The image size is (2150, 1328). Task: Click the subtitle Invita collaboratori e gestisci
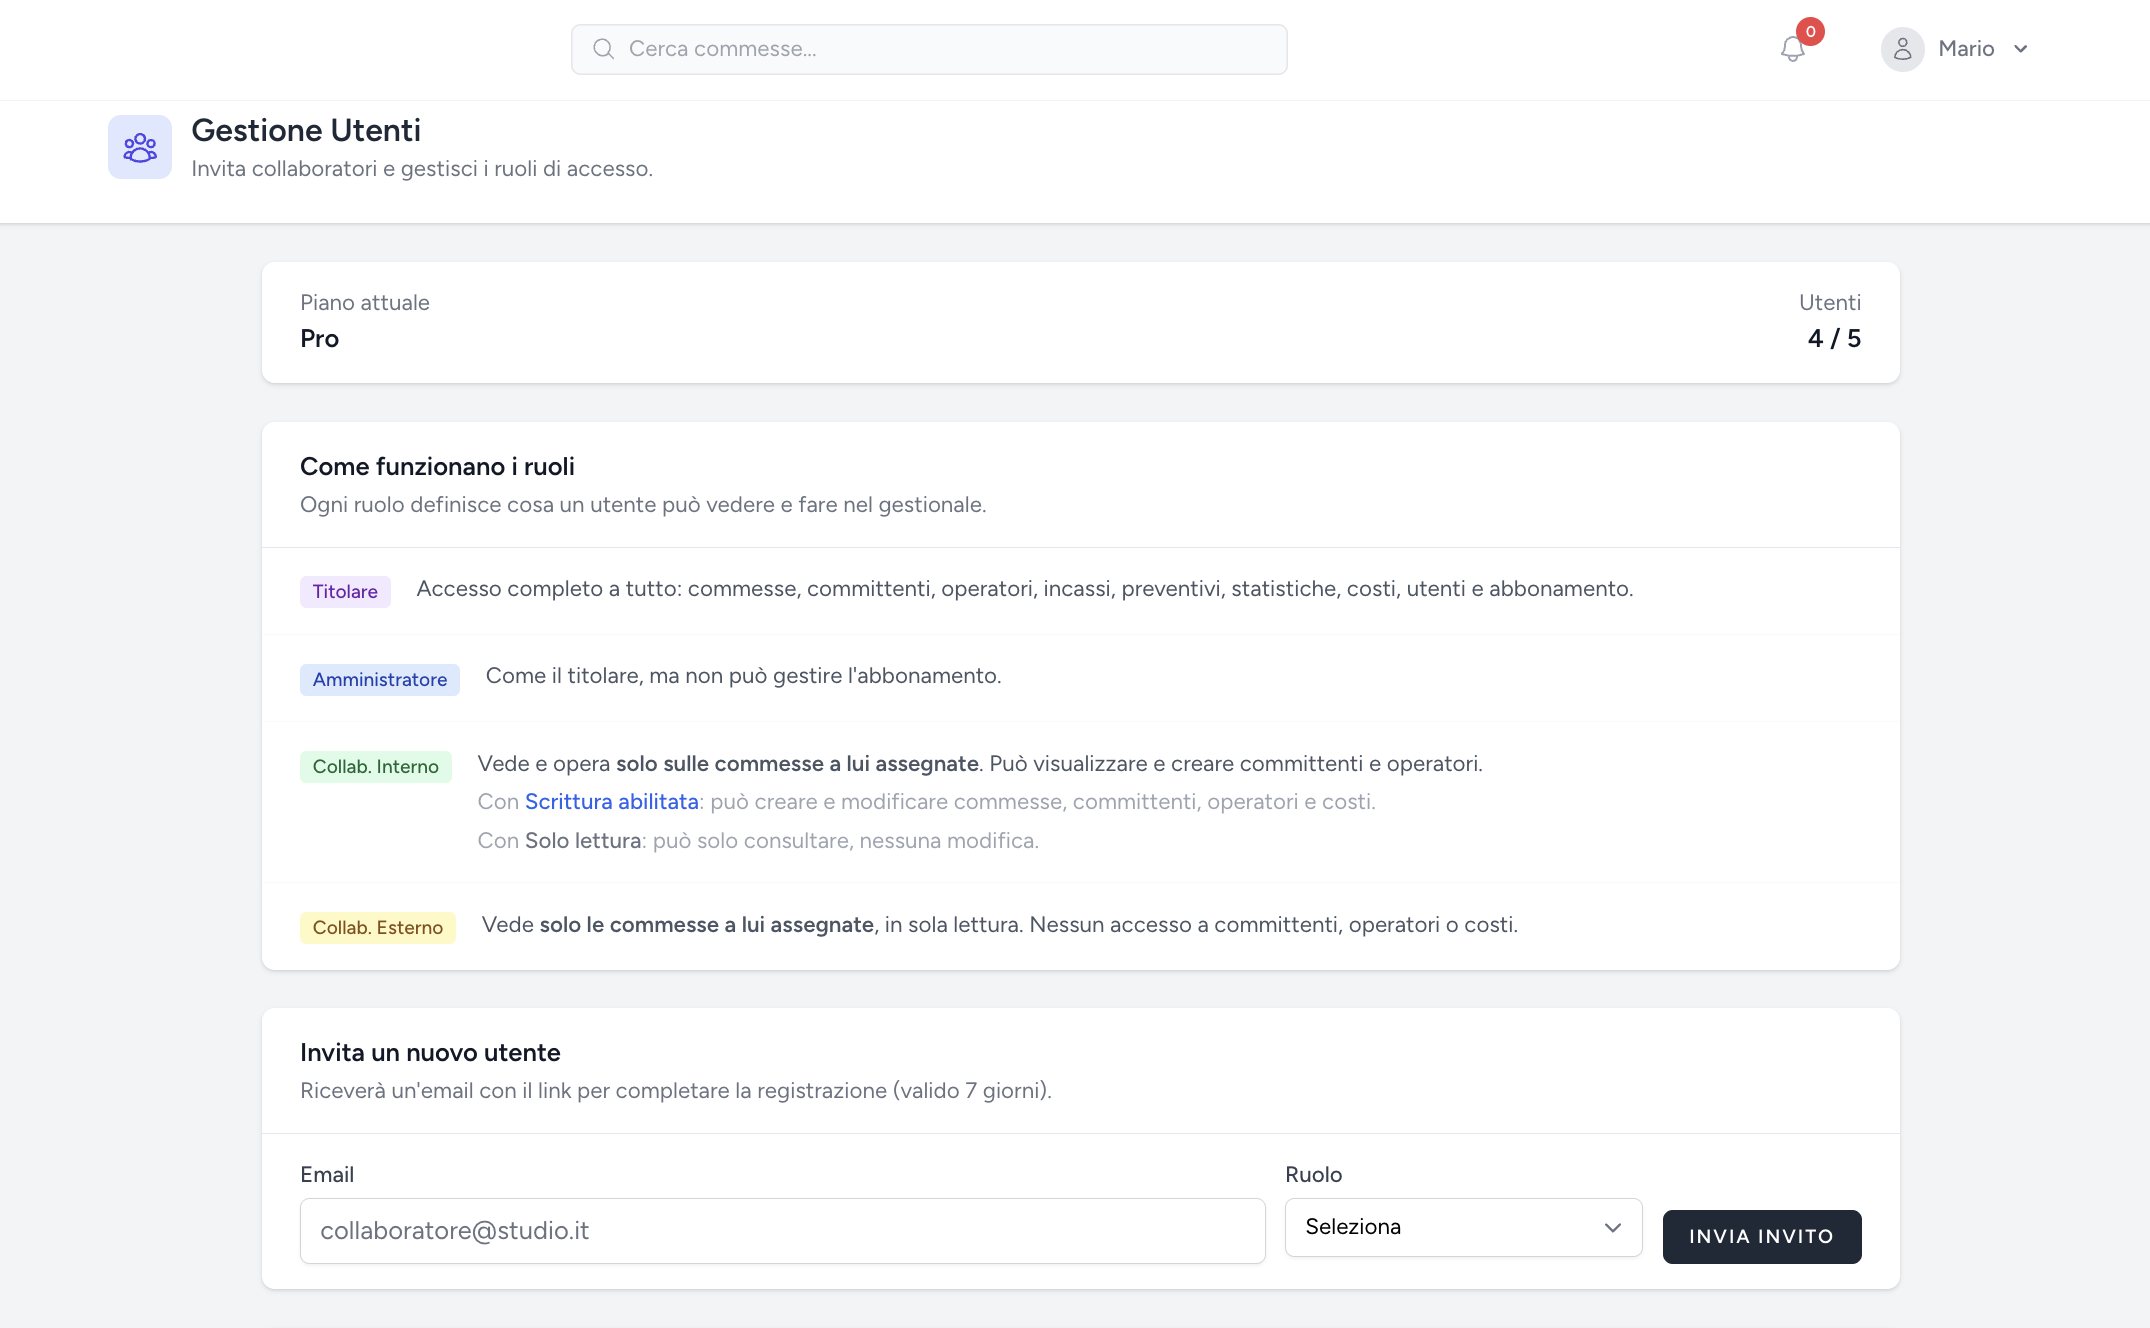422,169
